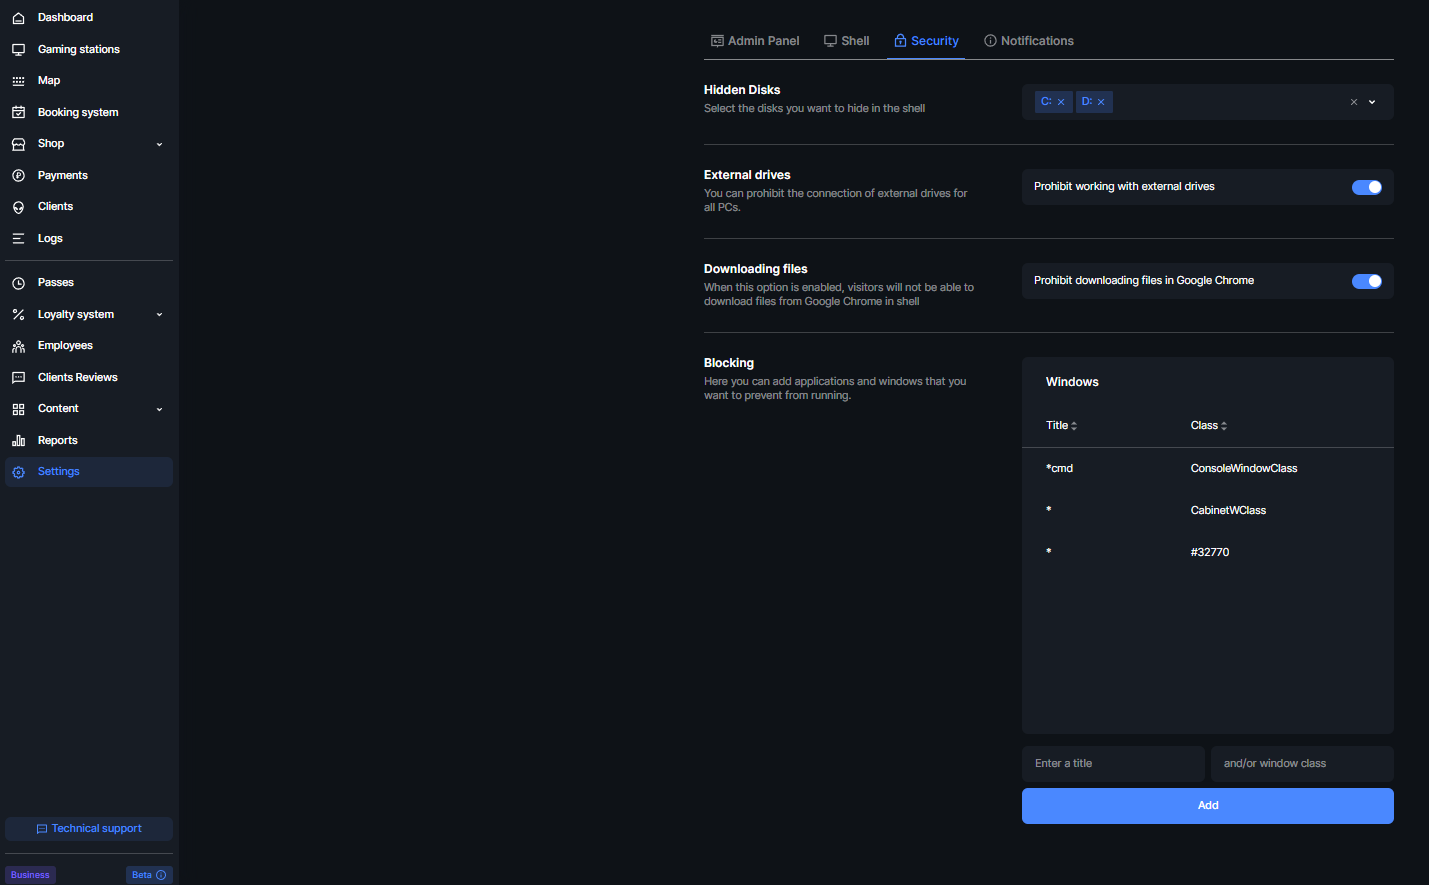This screenshot has width=1429, height=885.
Task: Expand the Shop menu
Action: coord(158,143)
